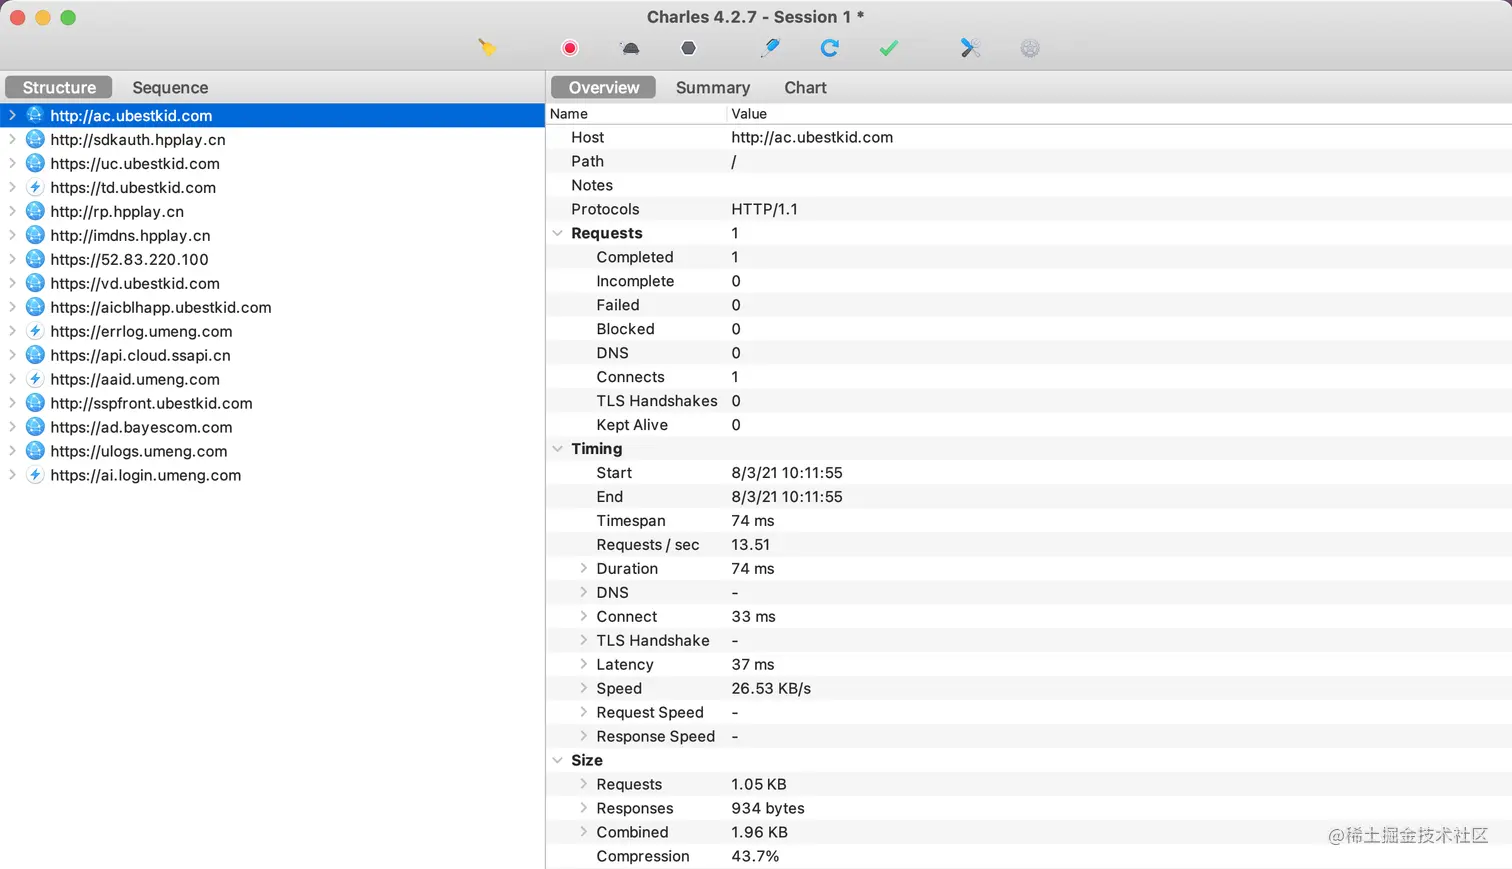Switch to the Sequence view
The image size is (1512, 869).
point(170,87)
